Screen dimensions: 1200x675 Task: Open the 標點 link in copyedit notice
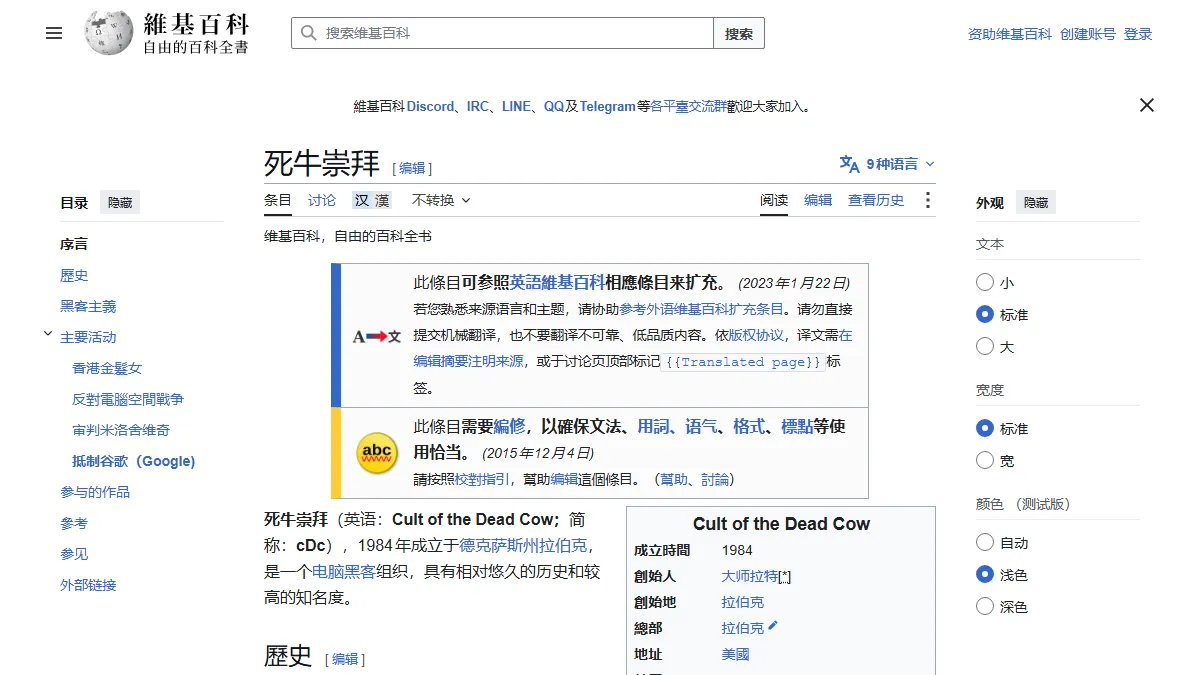(x=797, y=426)
